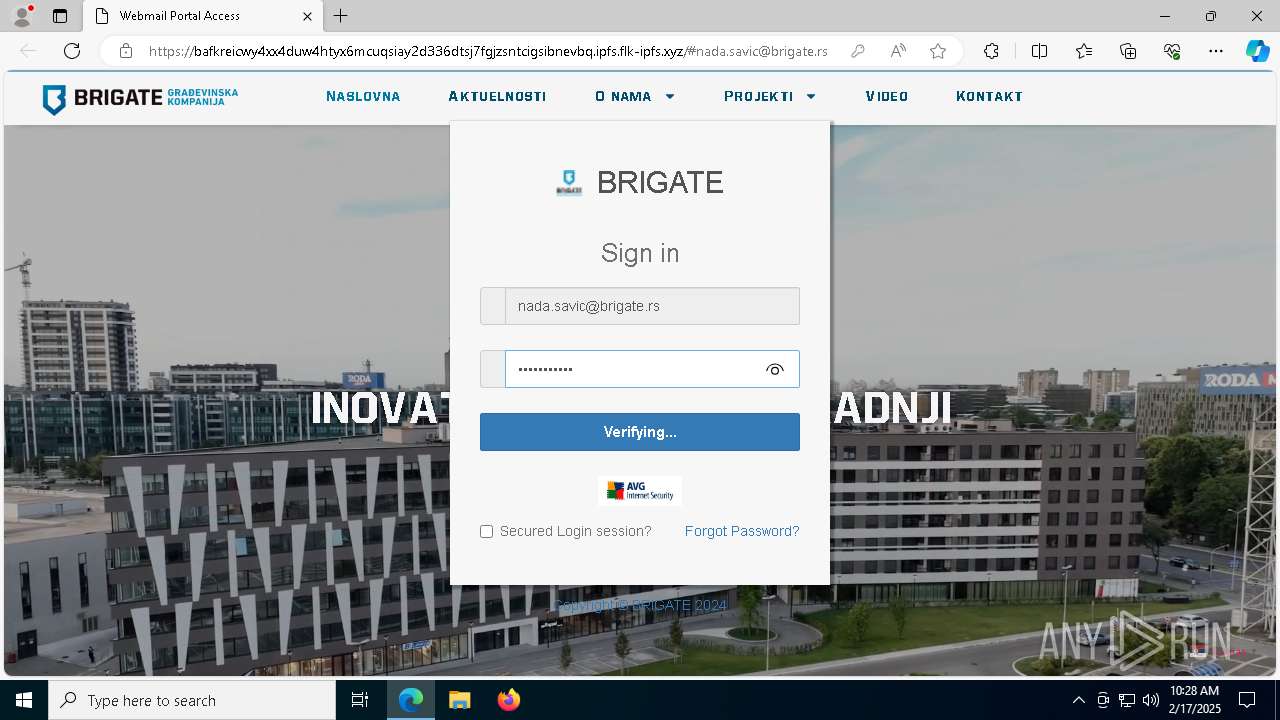1280x720 pixels.
Task: Open Task View in taskbar
Action: [x=360, y=700]
